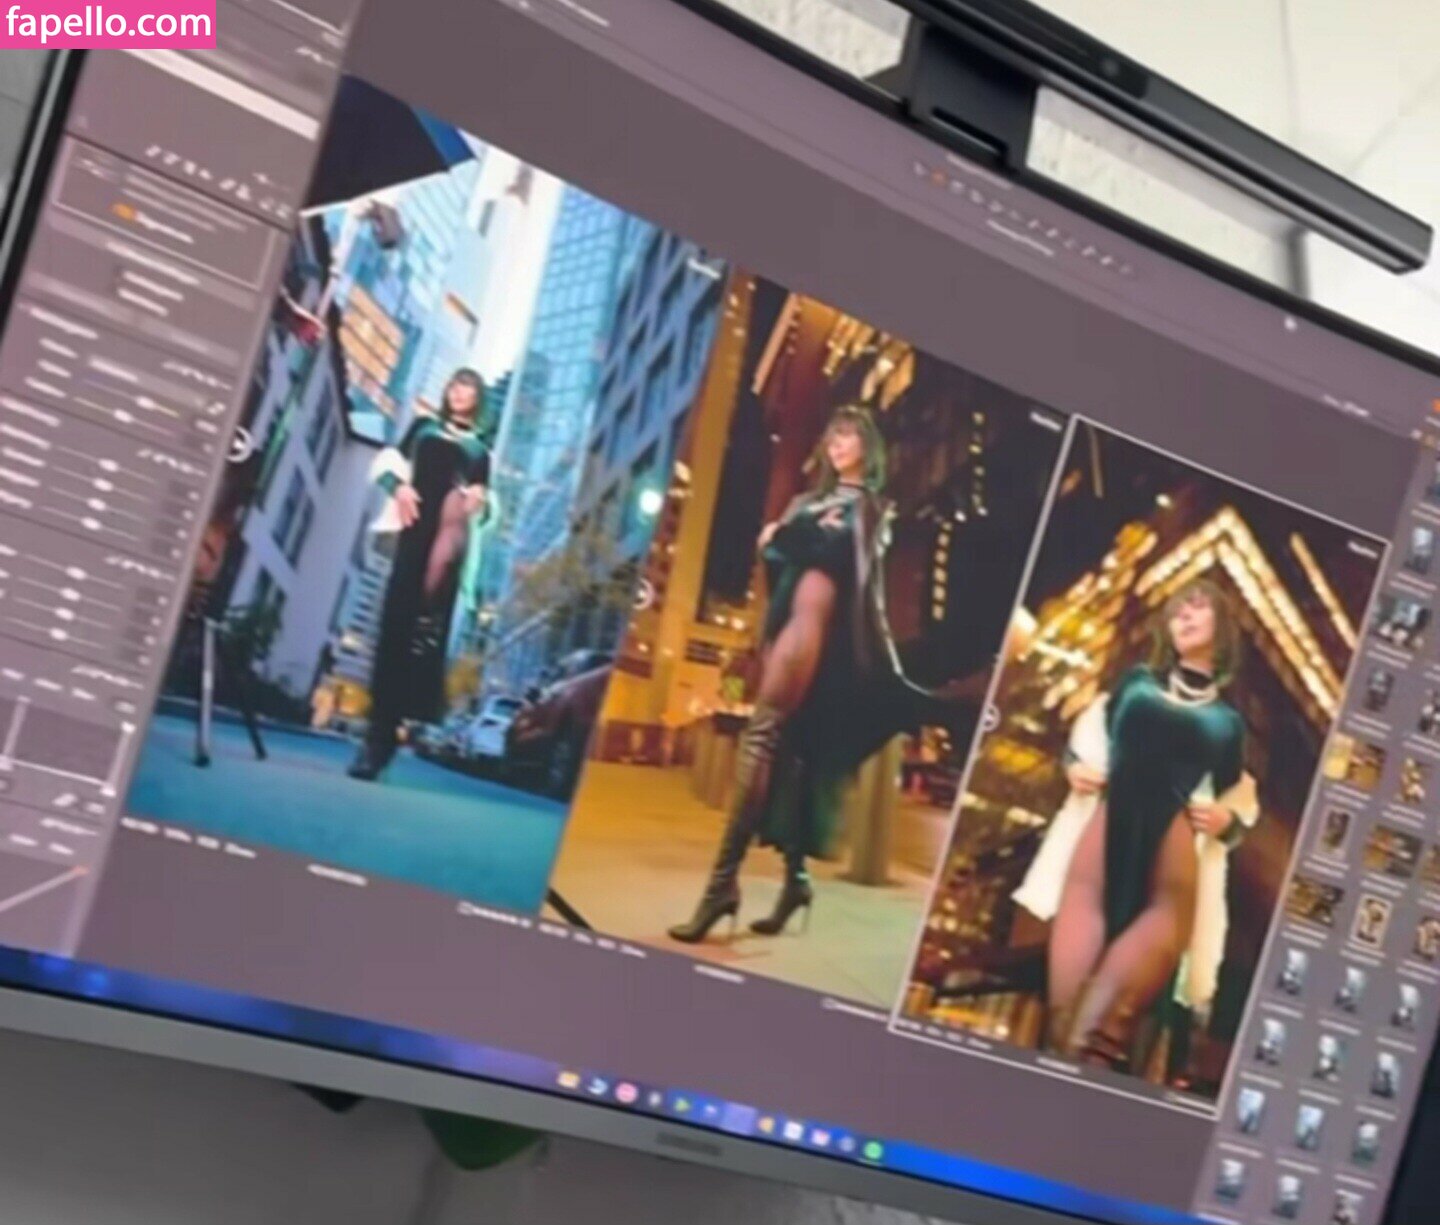The image size is (1440, 1225).
Task: Click the circular badge on middle photo's left edge
Action: (x=641, y=595)
